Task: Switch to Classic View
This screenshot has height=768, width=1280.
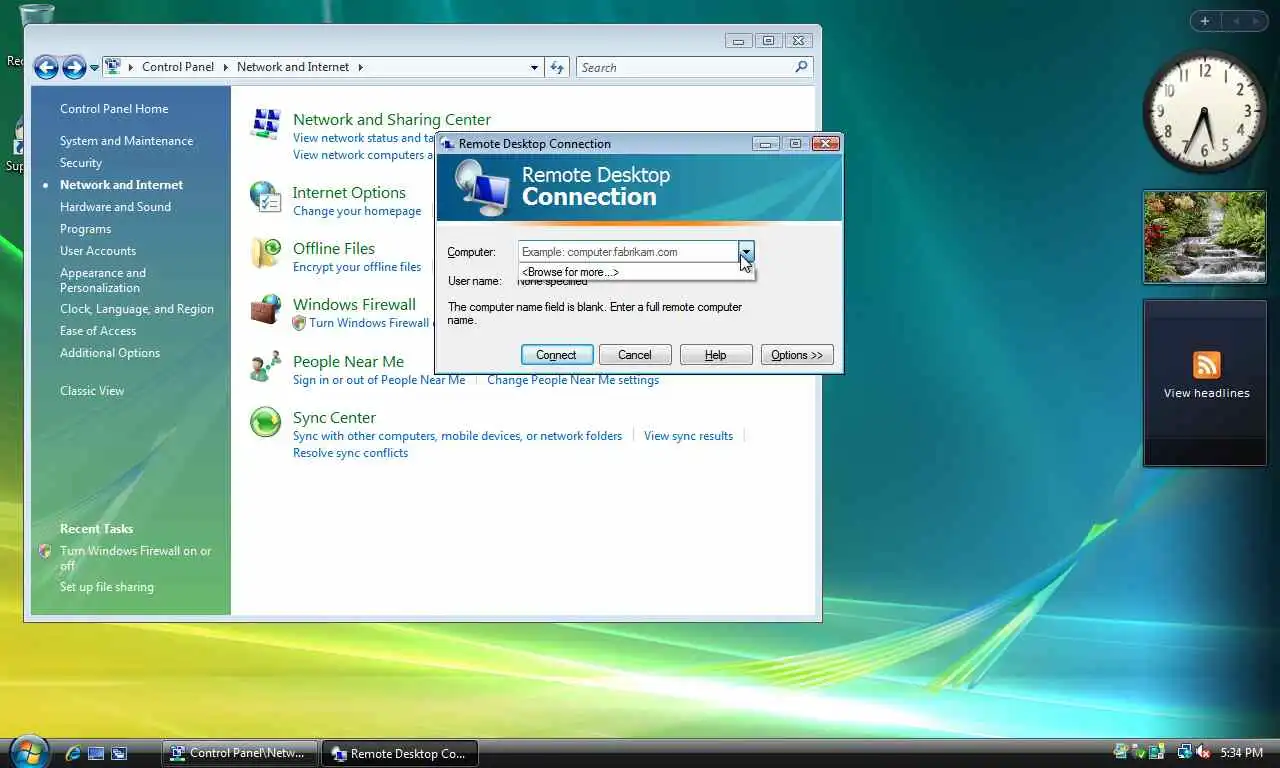Action: pos(92,391)
